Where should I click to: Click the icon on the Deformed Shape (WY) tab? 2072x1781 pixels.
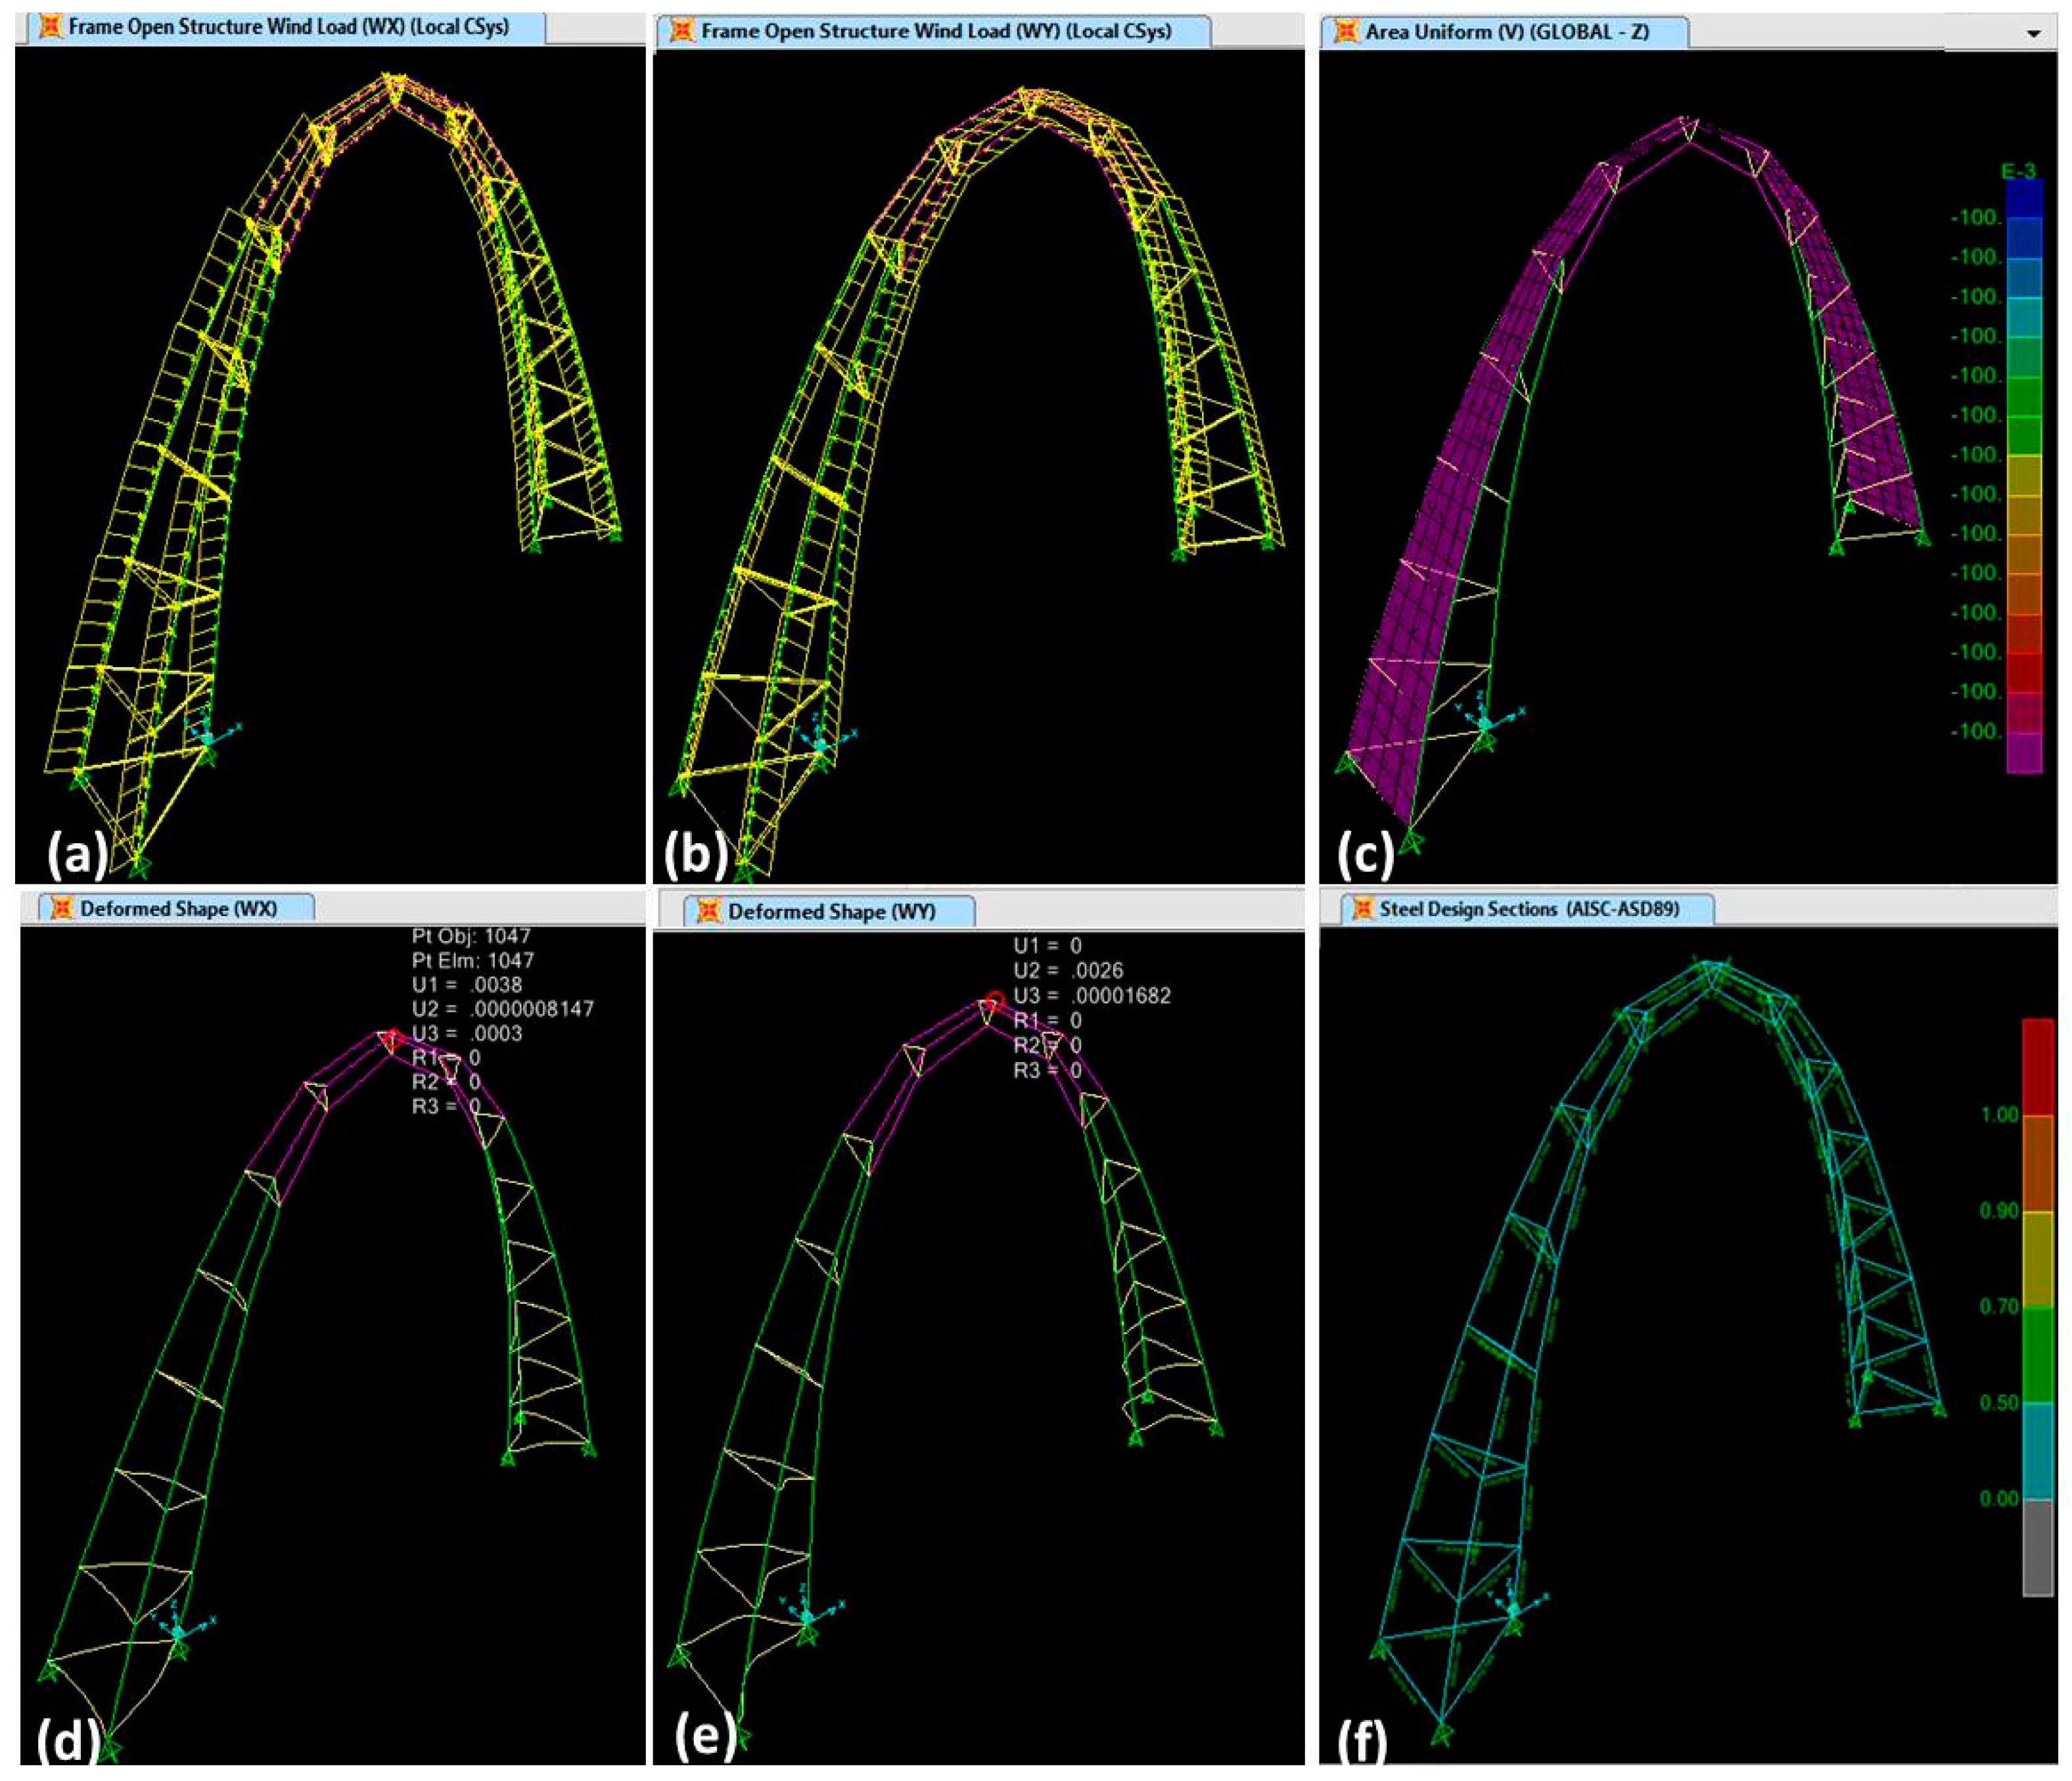click(709, 911)
